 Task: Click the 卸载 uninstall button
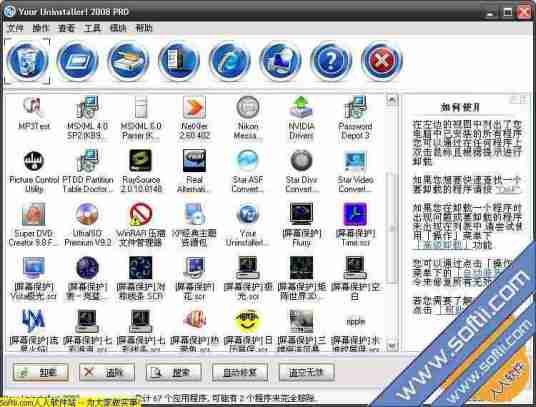coord(41,372)
